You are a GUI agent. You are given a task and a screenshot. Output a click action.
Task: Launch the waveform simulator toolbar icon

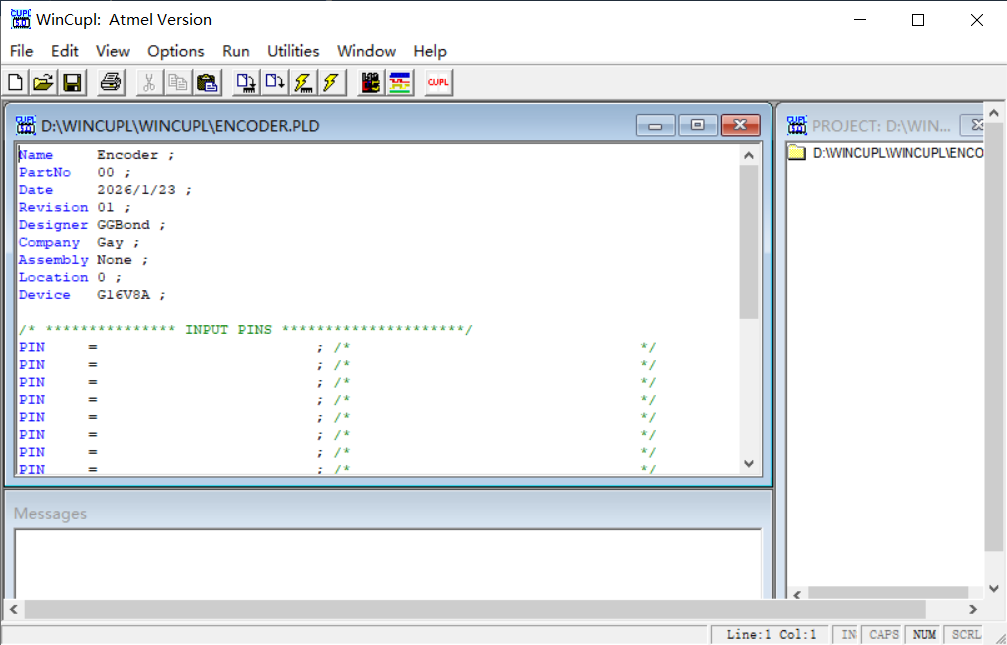point(399,83)
